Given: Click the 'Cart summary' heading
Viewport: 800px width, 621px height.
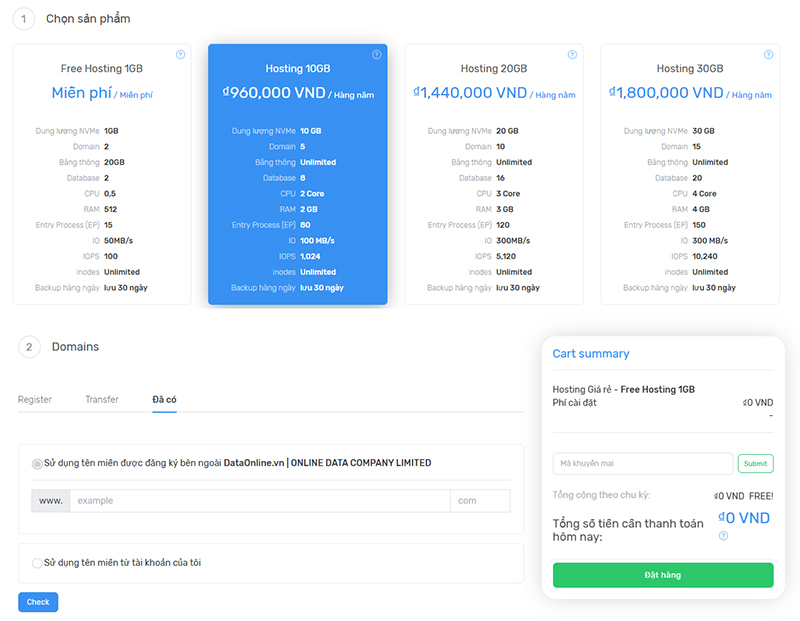Looking at the screenshot, I should point(591,354).
